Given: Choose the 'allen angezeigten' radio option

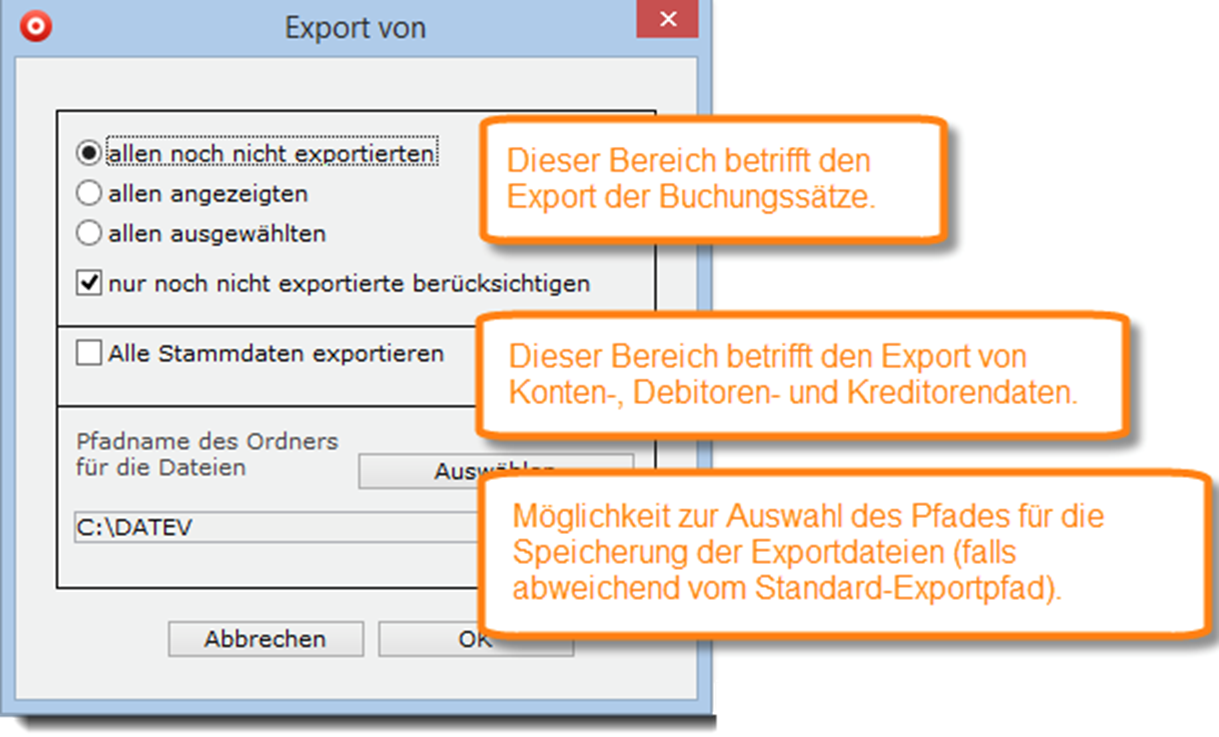Looking at the screenshot, I should coord(89,193).
